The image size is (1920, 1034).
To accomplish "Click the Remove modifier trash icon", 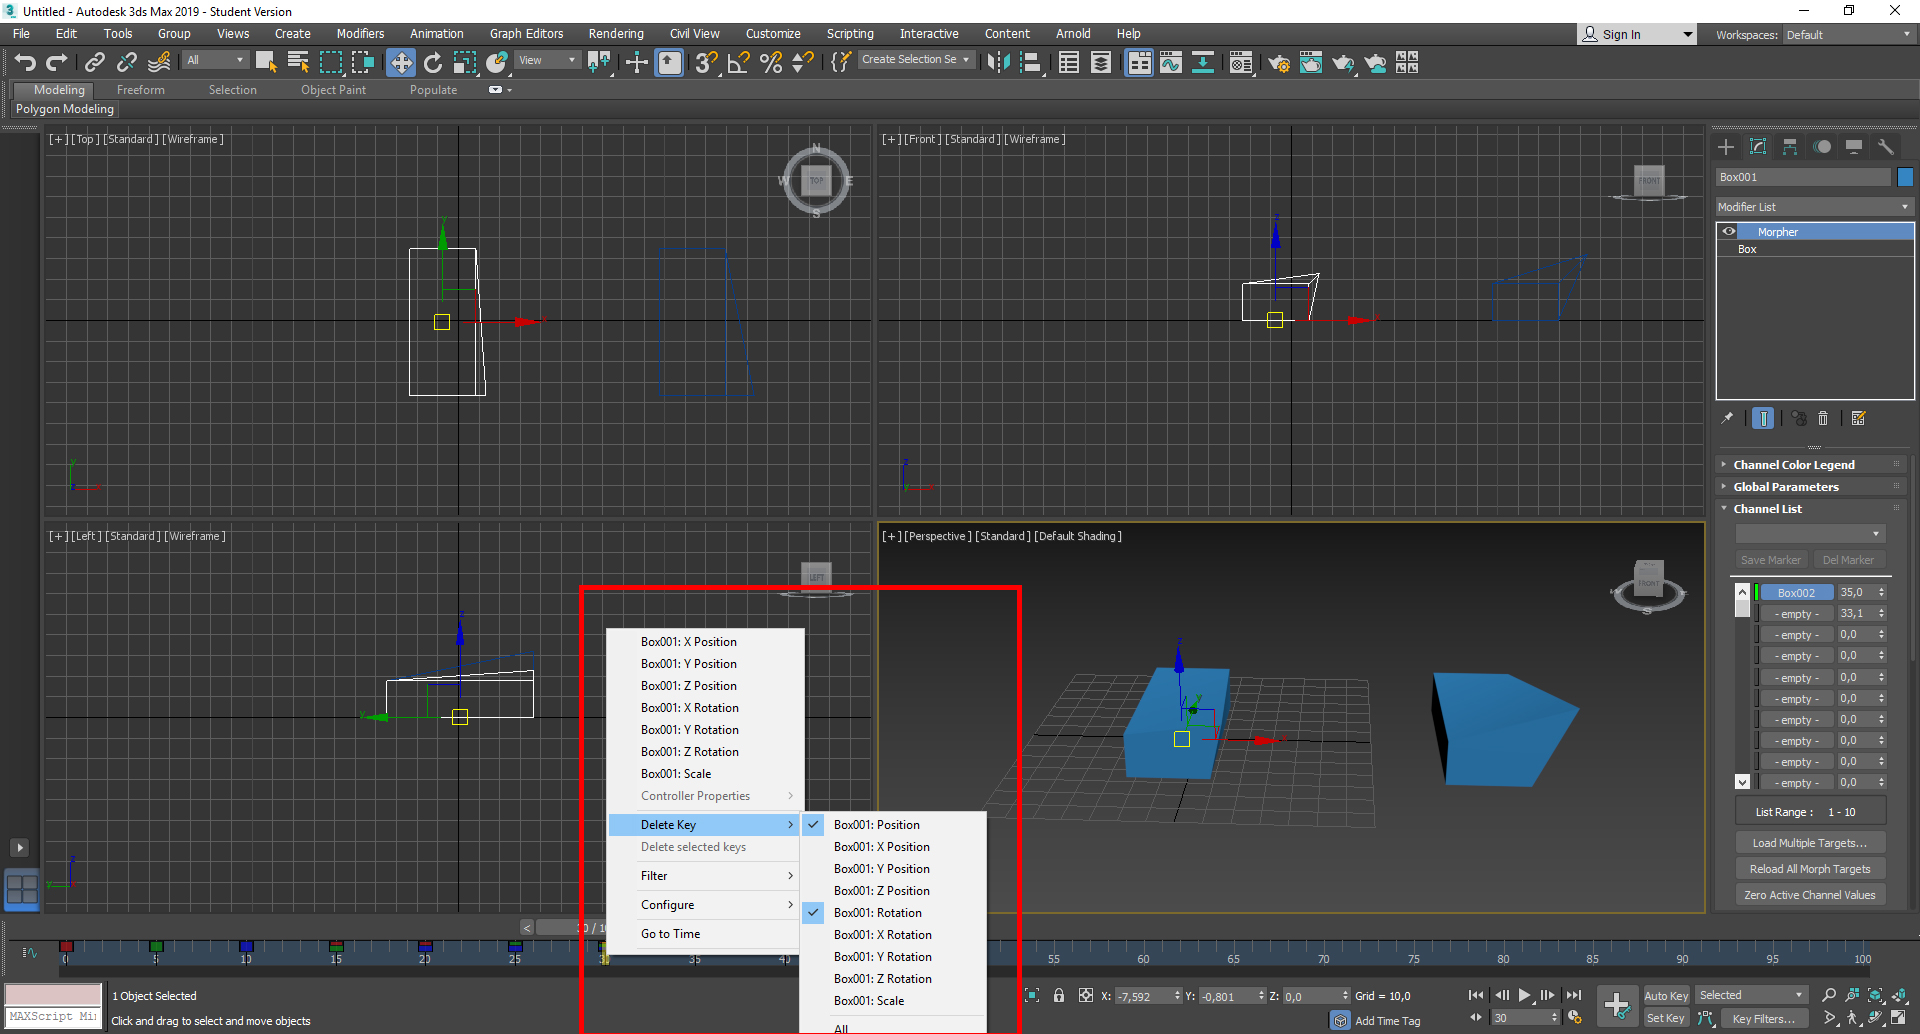I will (x=1823, y=419).
